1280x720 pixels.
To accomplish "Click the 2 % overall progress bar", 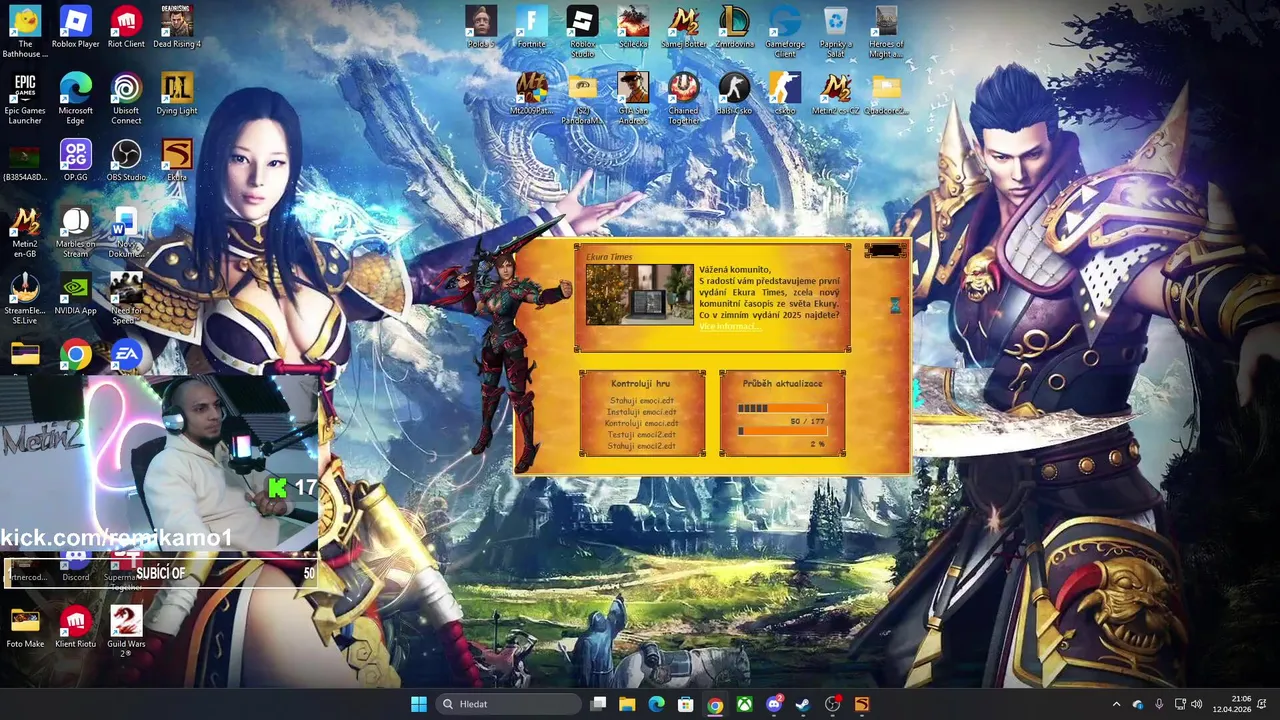I will pyautogui.click(x=783, y=431).
